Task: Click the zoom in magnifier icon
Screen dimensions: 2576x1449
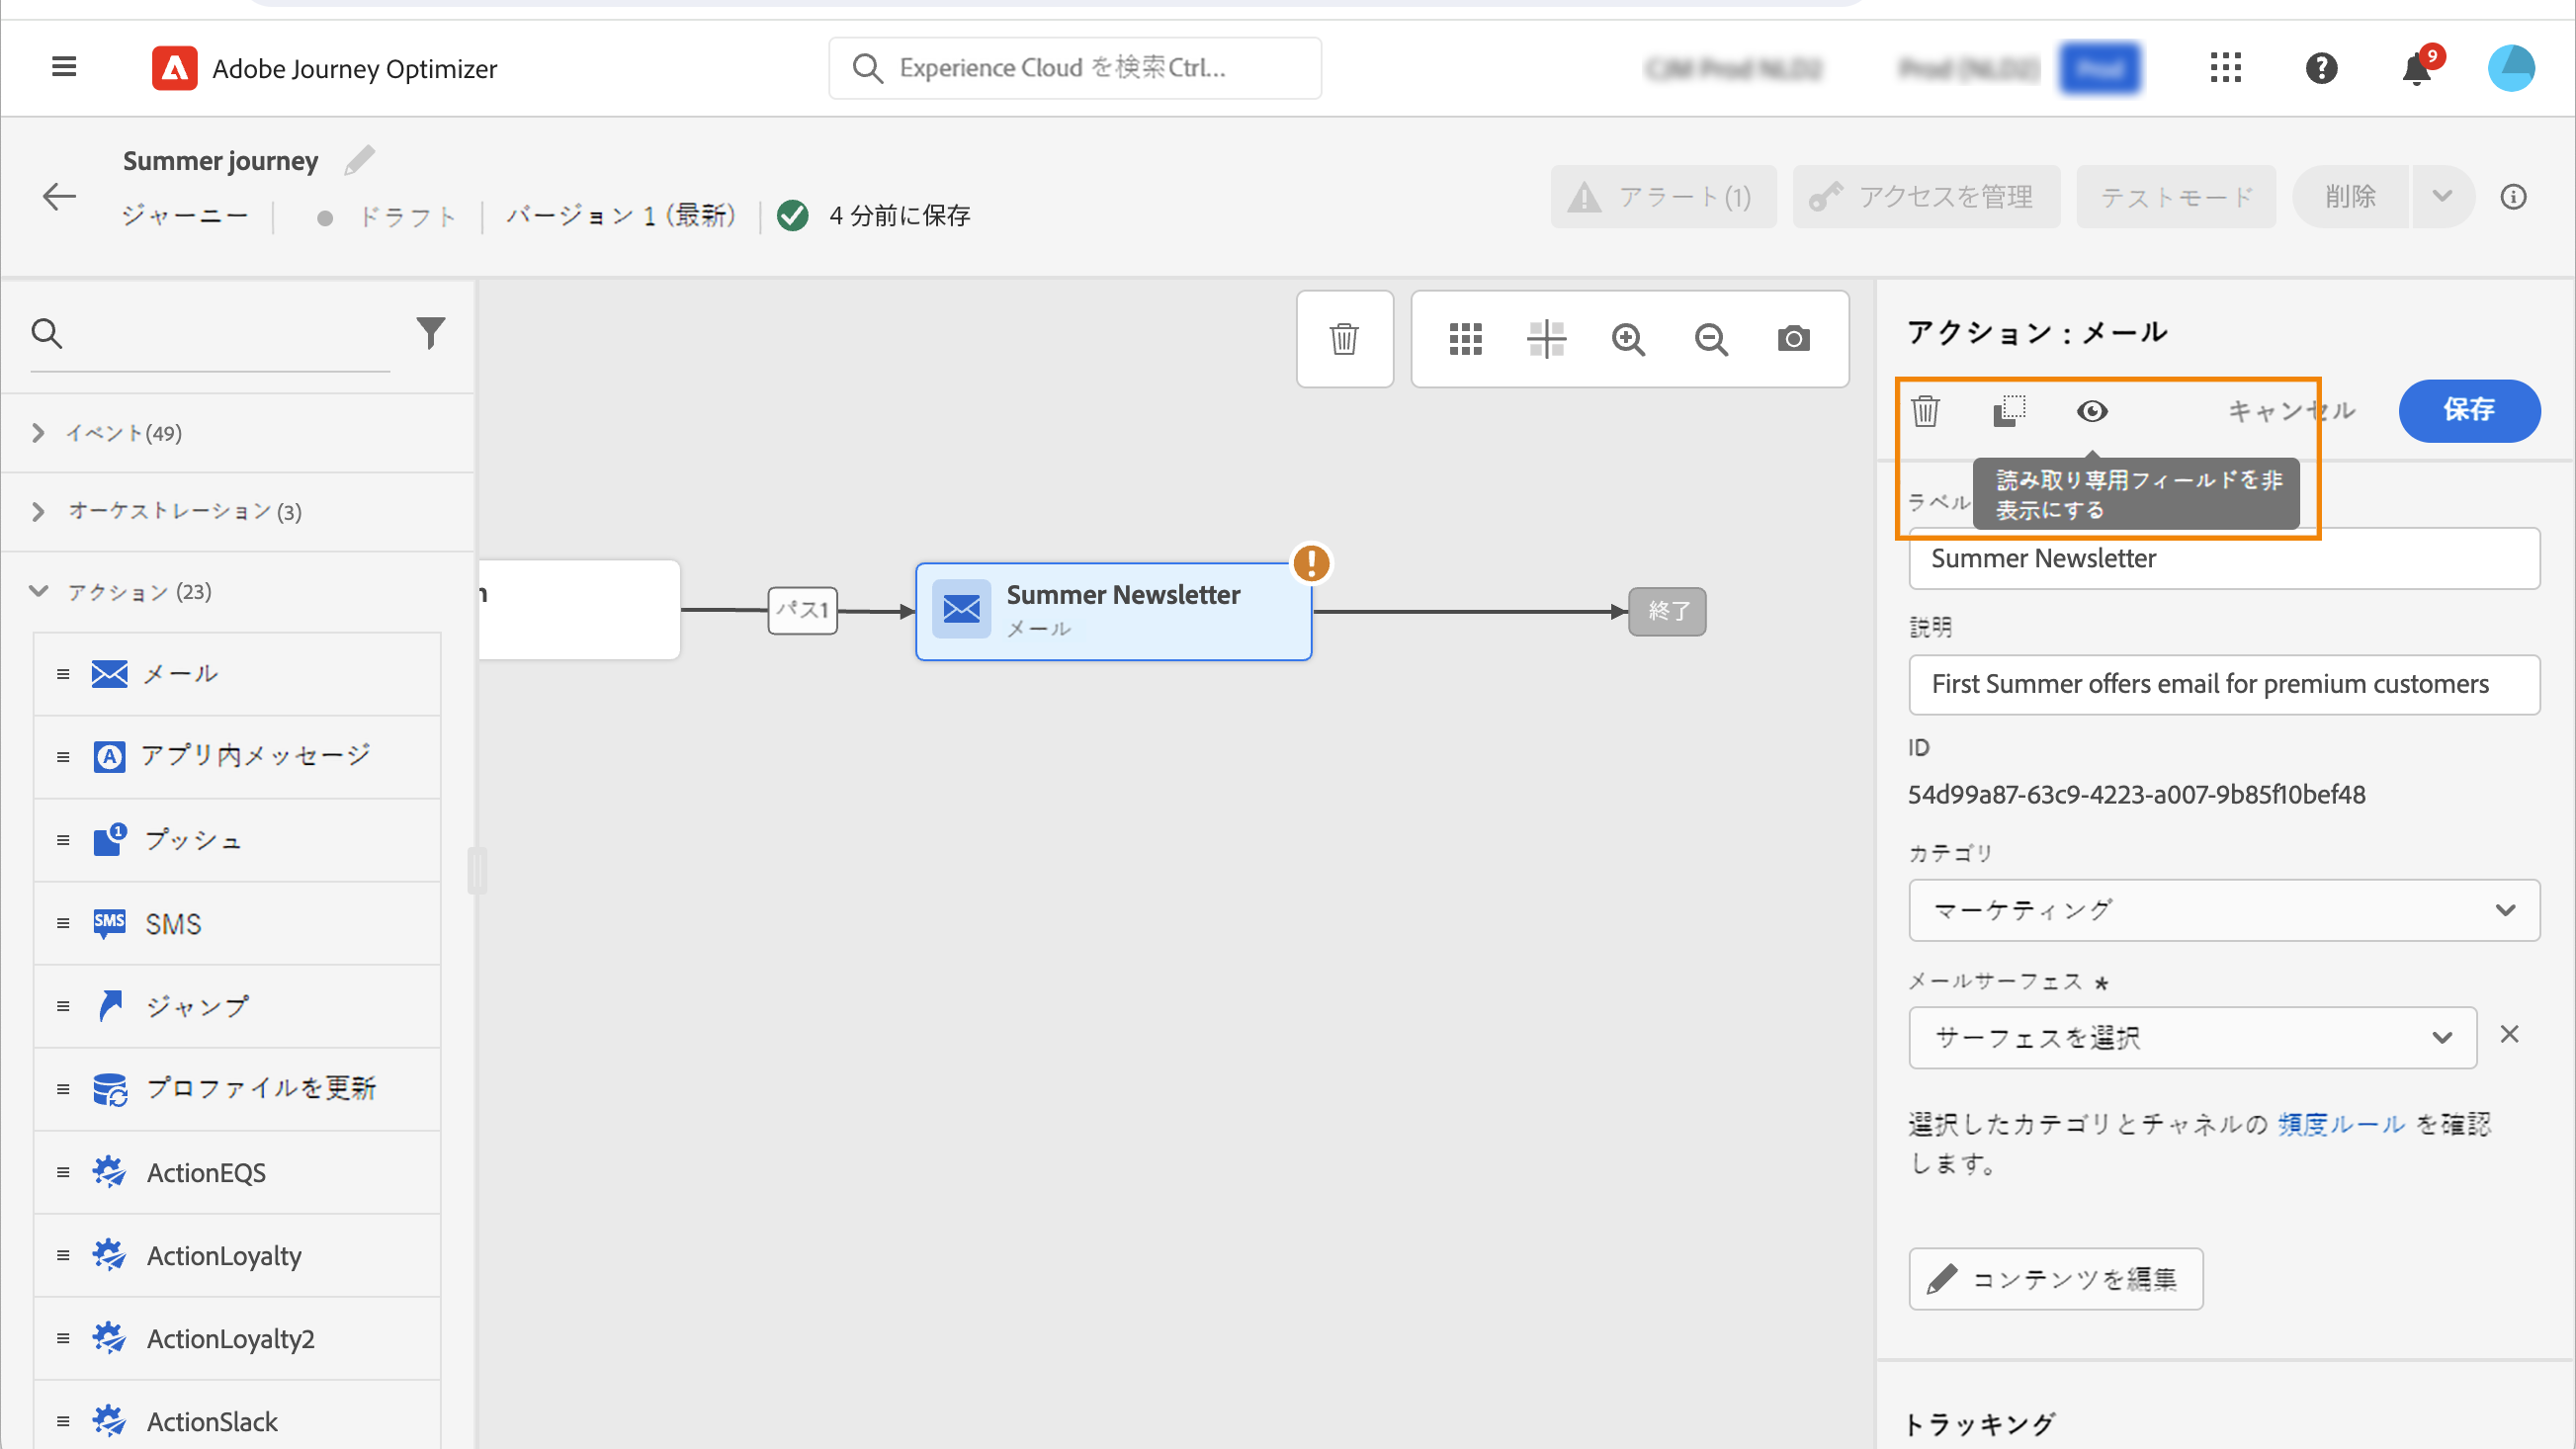Action: pos(1628,339)
